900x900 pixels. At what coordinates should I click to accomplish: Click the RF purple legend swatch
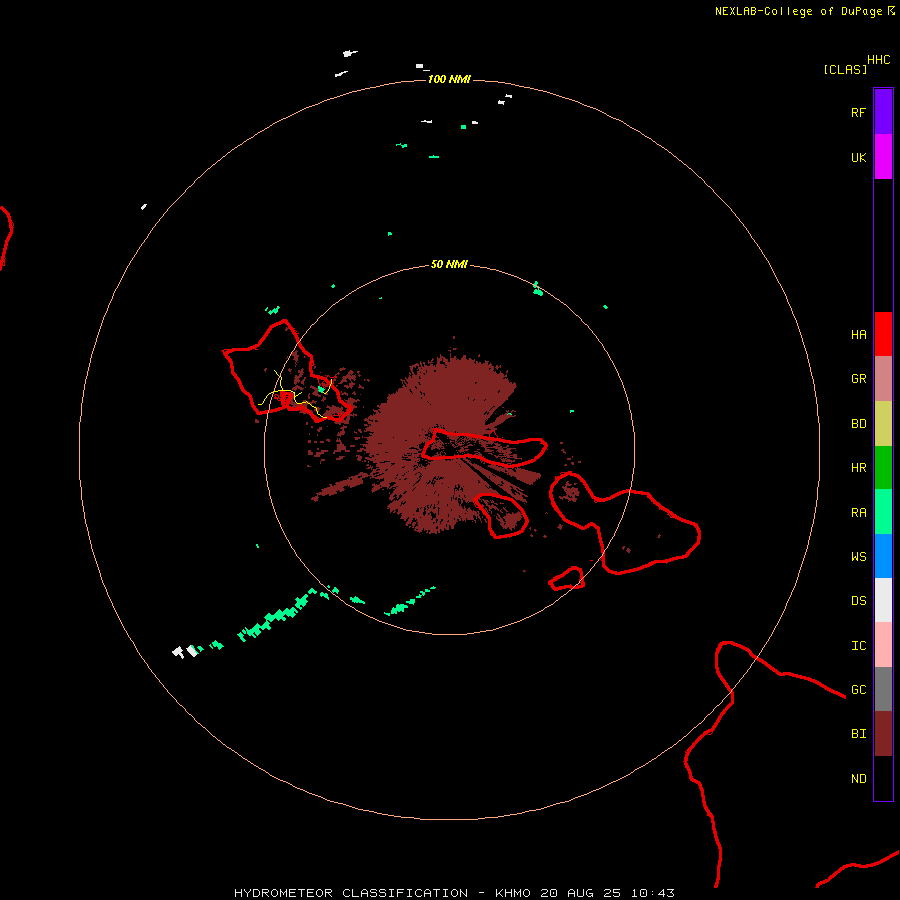(x=883, y=112)
